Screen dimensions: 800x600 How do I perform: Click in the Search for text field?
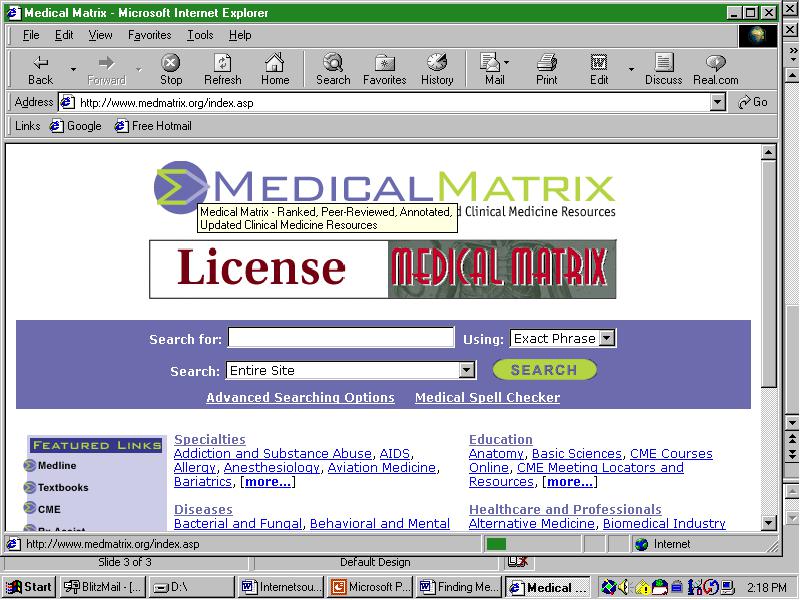(x=341, y=337)
